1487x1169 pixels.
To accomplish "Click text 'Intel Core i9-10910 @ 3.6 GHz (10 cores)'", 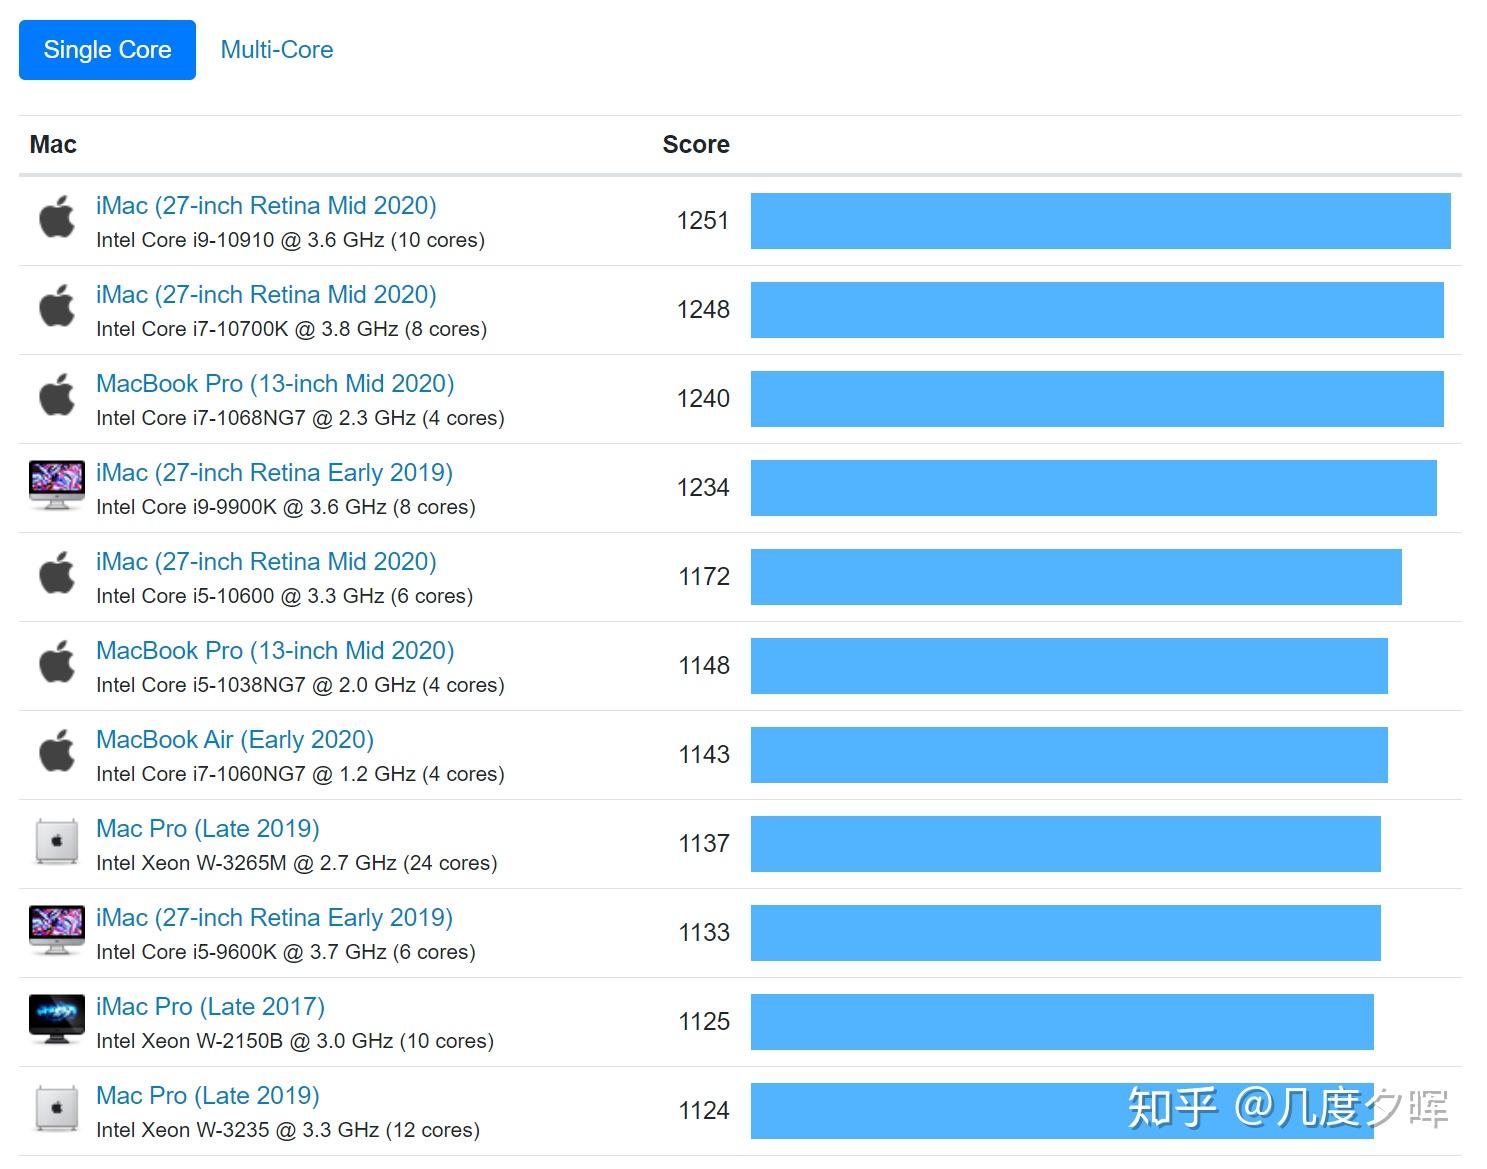I will [x=290, y=240].
